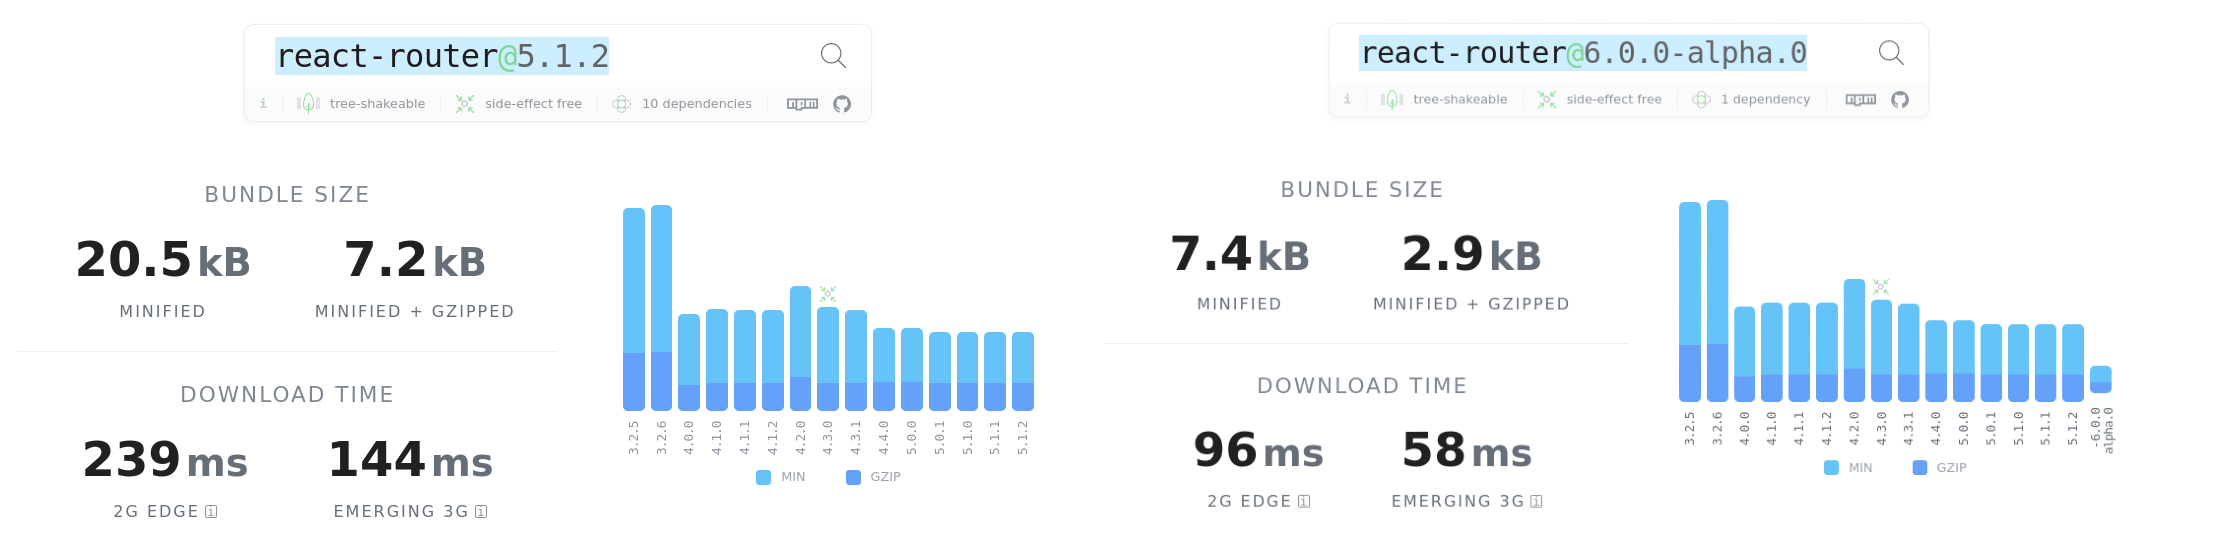Click the side-effect marker above the 4.3.0 bar in the 5.1.2 chart
Screen dimensions: 2213x549
pyautogui.click(x=828, y=294)
